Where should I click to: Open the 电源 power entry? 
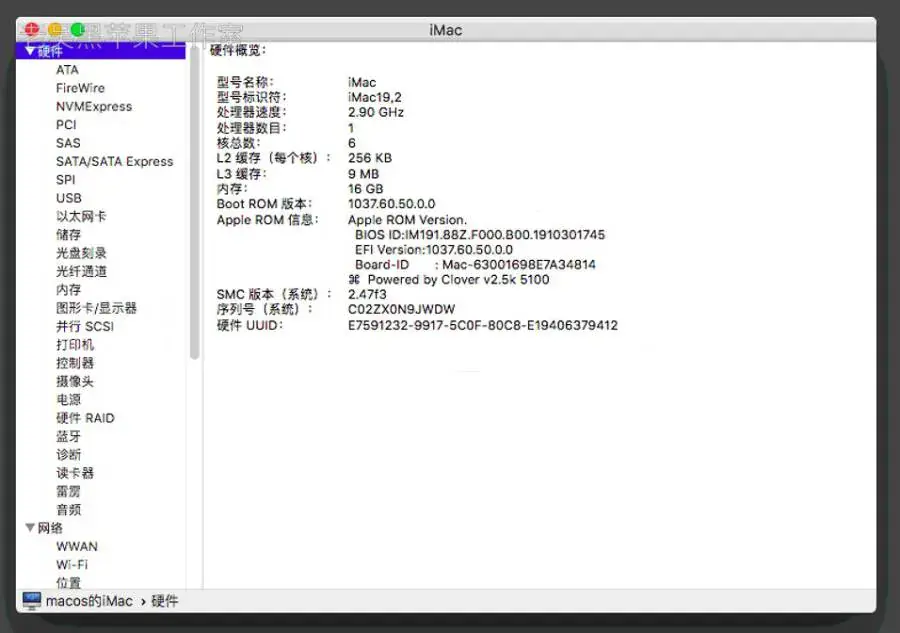tap(68, 400)
